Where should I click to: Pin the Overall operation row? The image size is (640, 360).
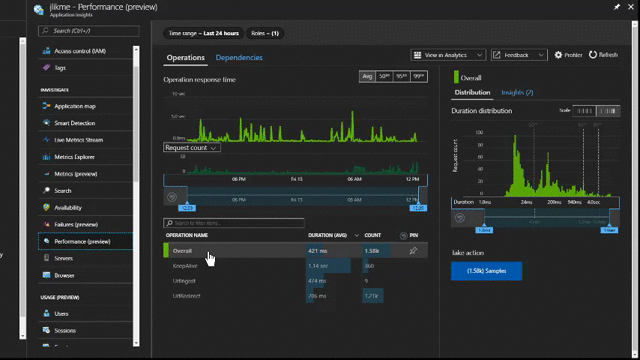tap(413, 251)
